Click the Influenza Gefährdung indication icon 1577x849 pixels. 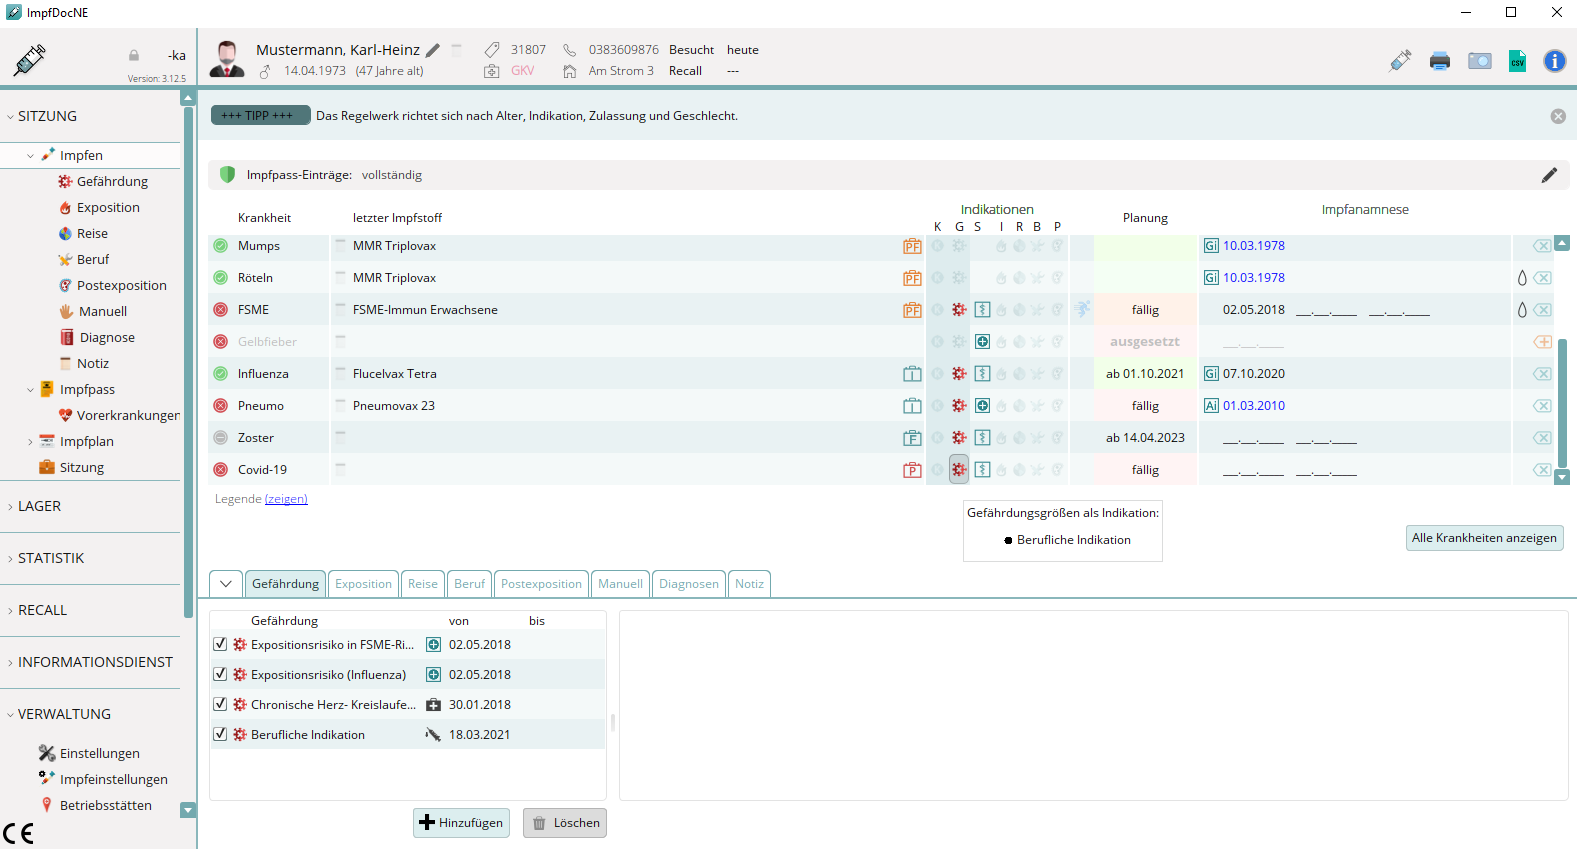(x=959, y=374)
